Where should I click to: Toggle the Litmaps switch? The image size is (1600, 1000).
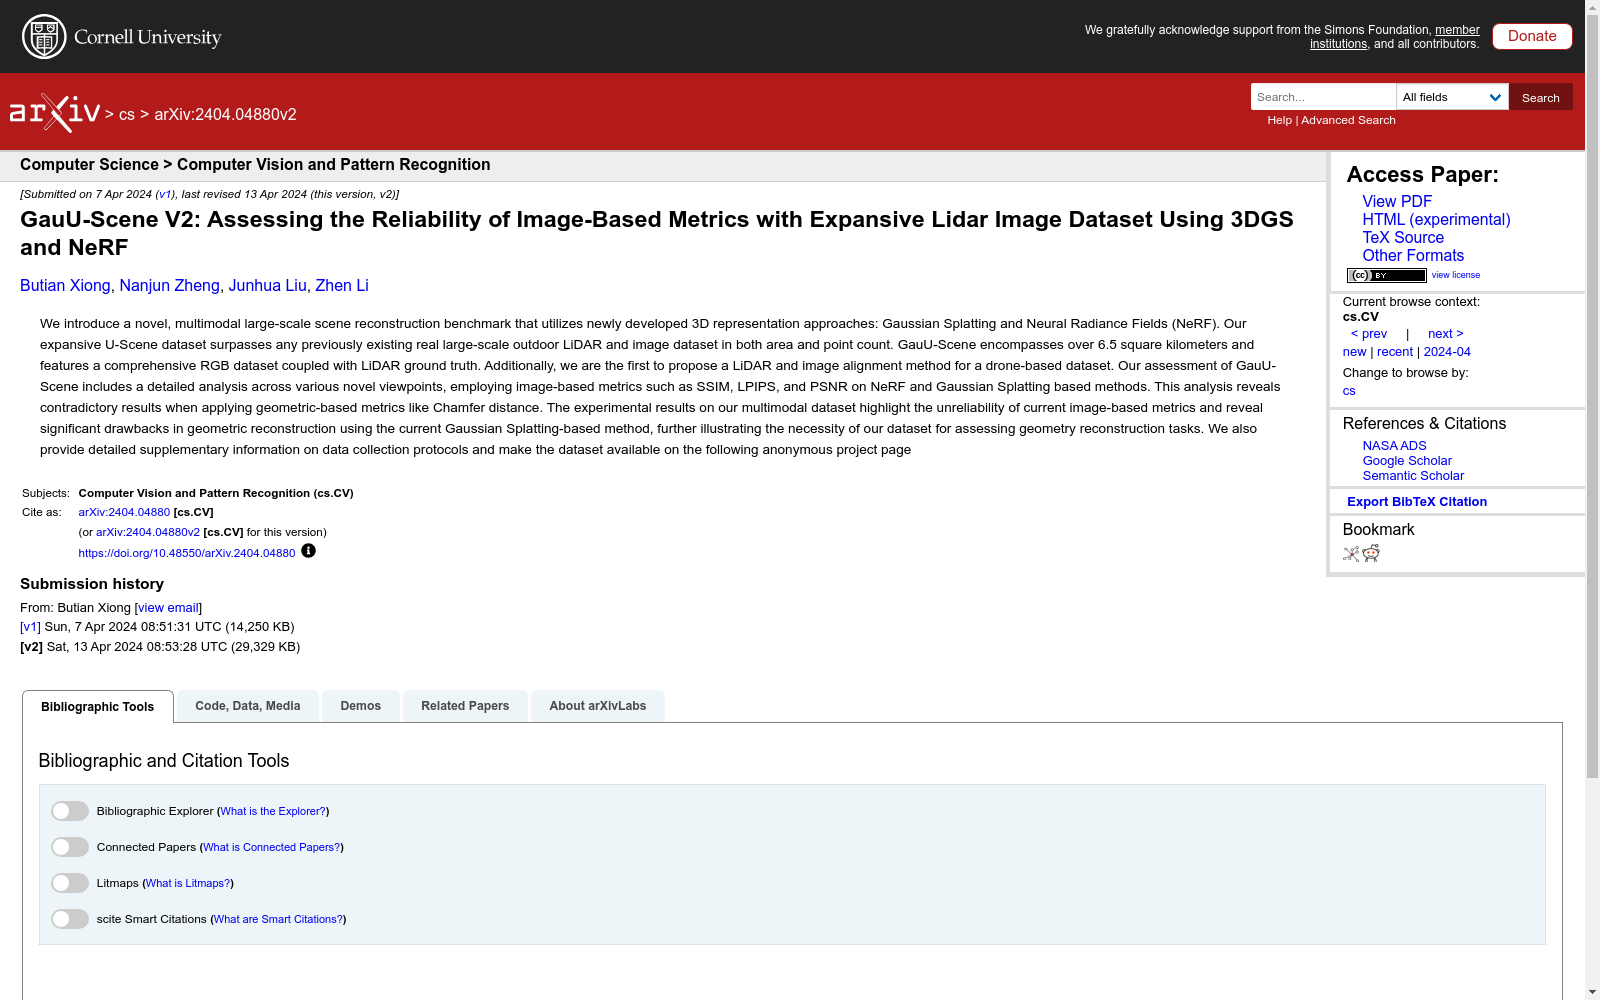tap(70, 883)
